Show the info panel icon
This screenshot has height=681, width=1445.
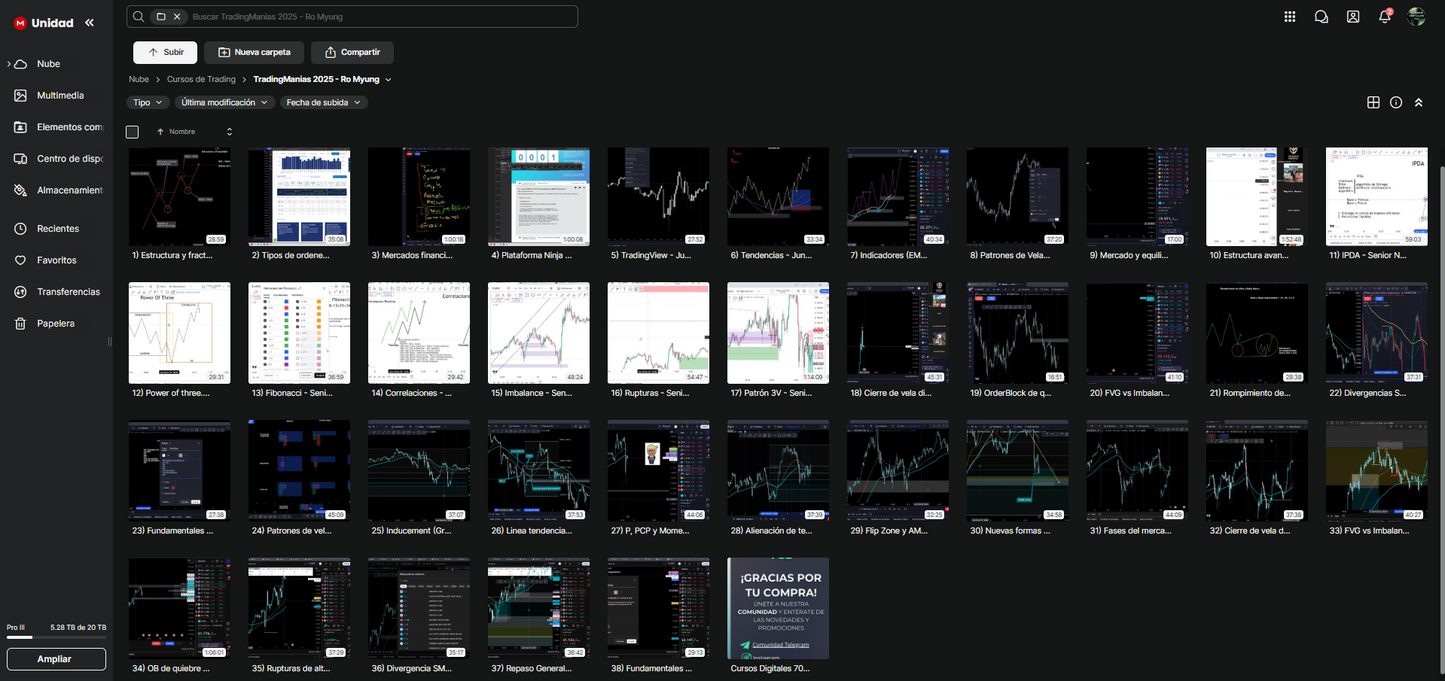(x=1396, y=102)
